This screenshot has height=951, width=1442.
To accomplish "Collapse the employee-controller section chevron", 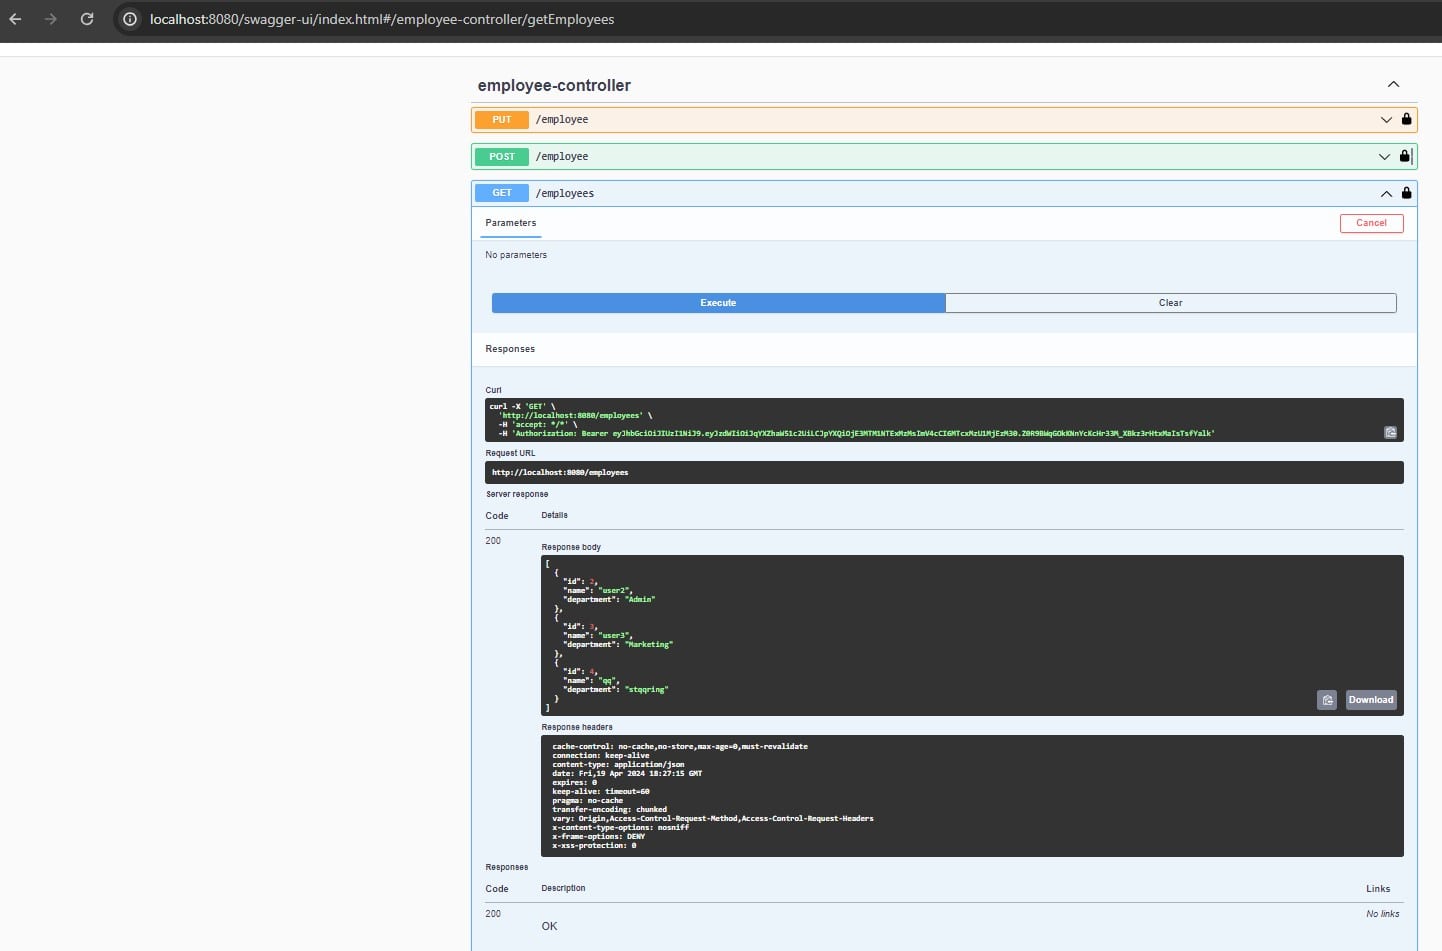I will tap(1393, 85).
